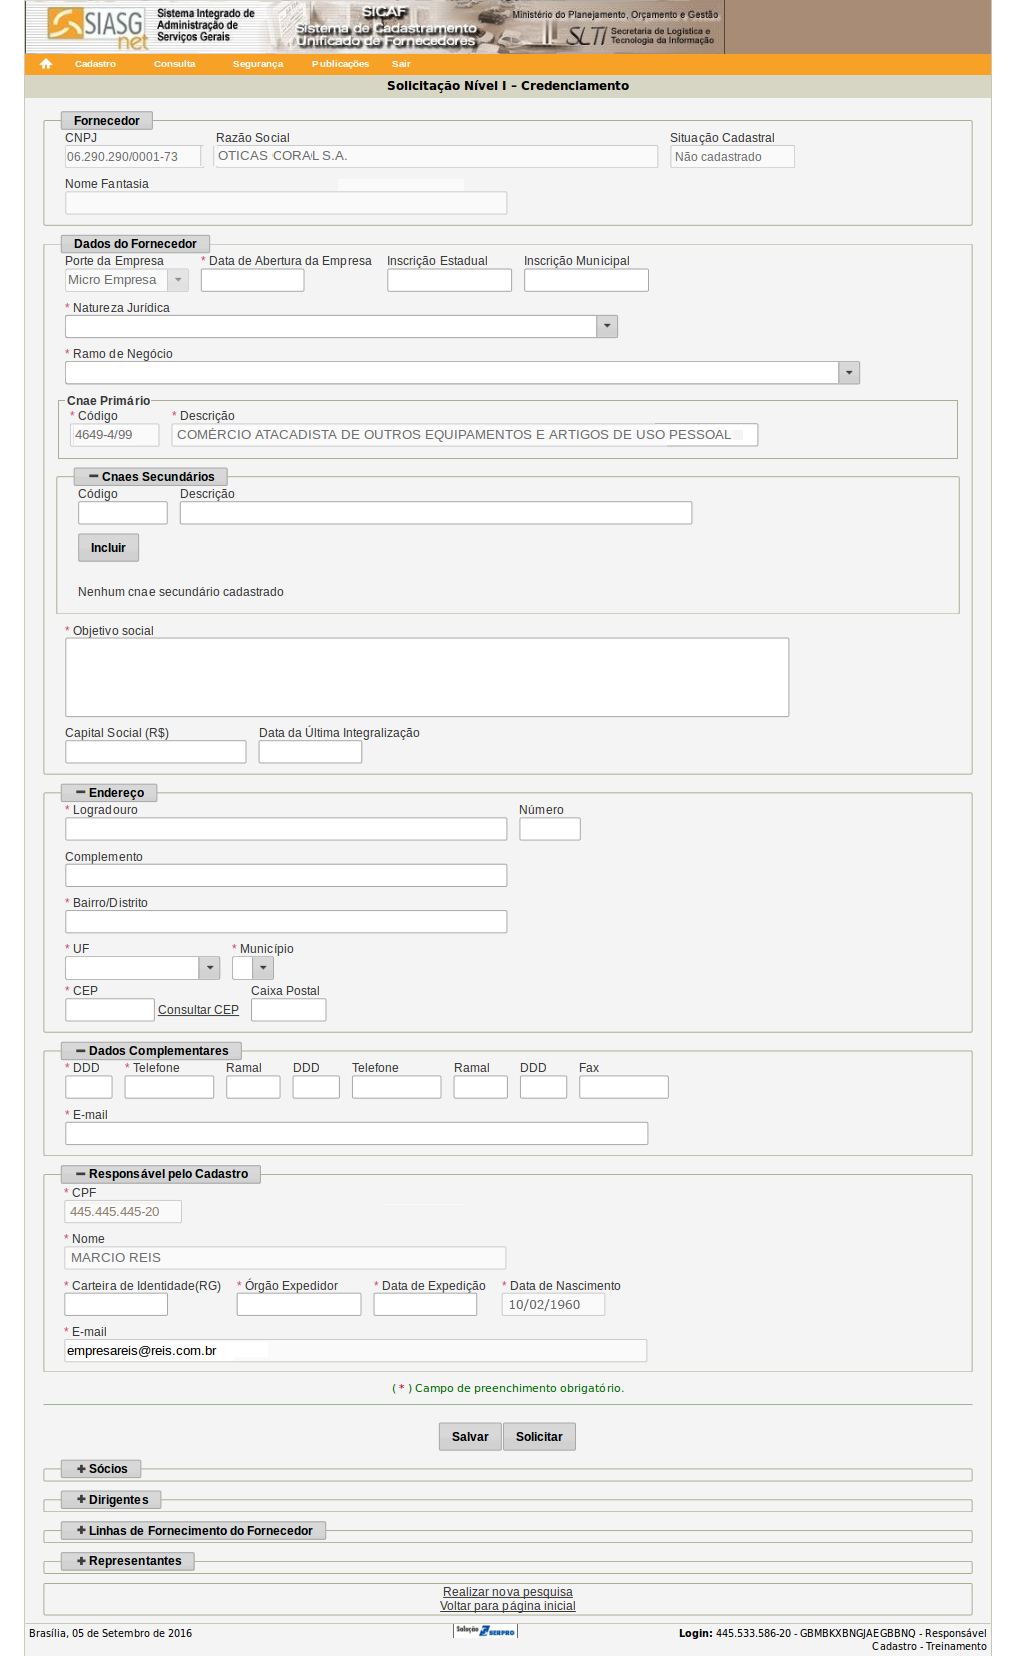
Task: Focus the Data de Expedição field
Action: click(x=425, y=1304)
